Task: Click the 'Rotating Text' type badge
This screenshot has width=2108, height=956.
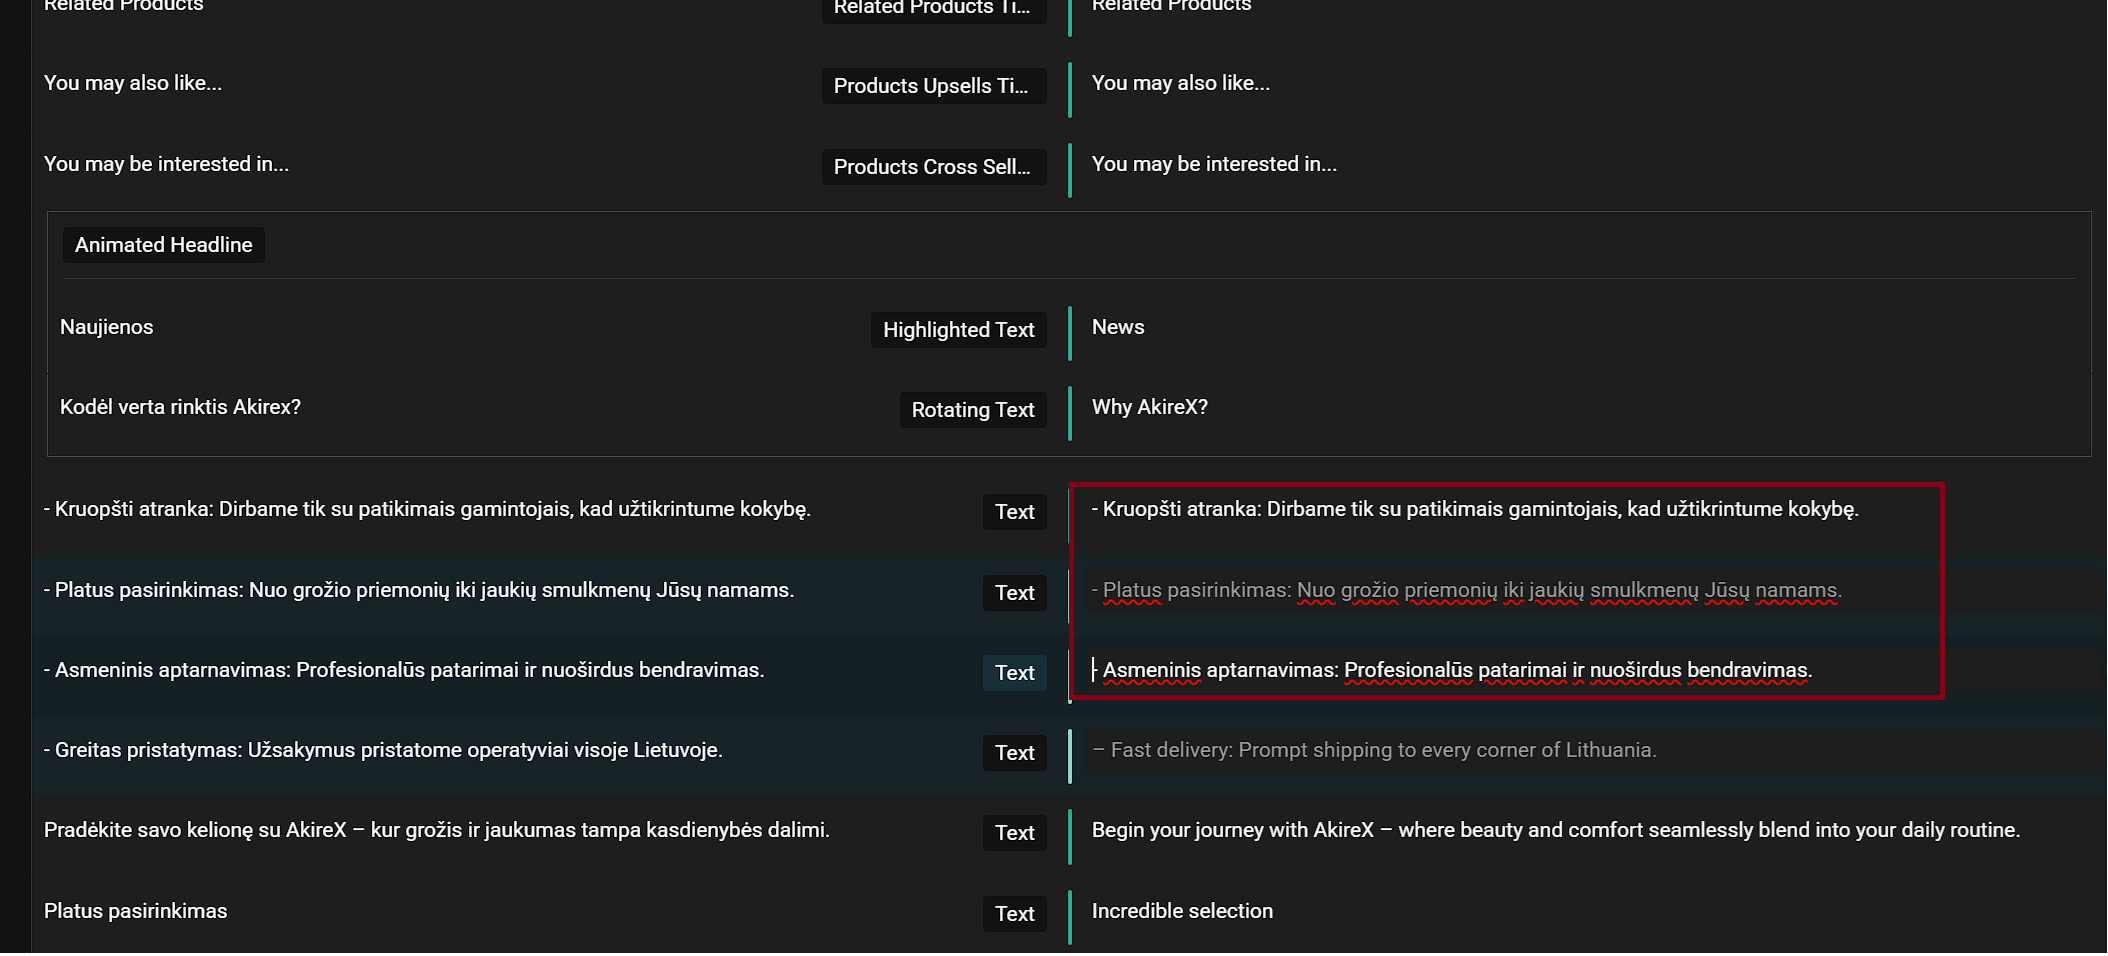Action: pyautogui.click(x=972, y=410)
